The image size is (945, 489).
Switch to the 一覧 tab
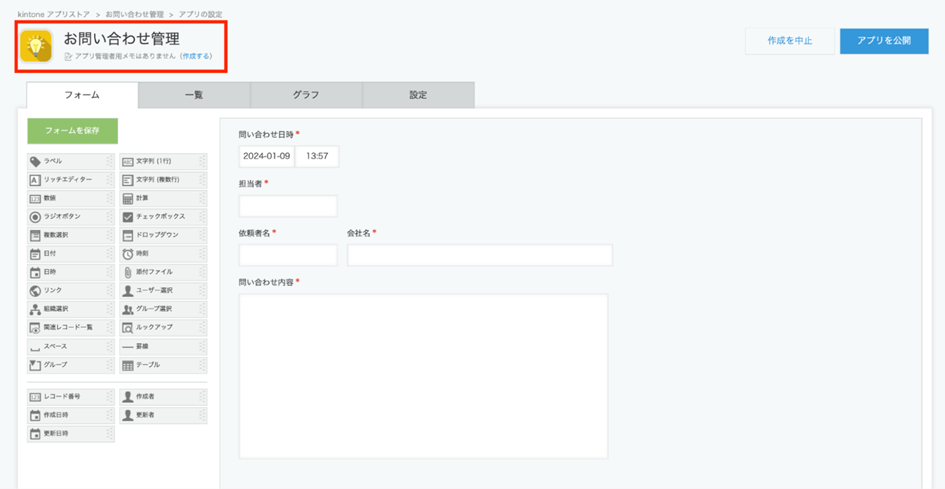194,95
